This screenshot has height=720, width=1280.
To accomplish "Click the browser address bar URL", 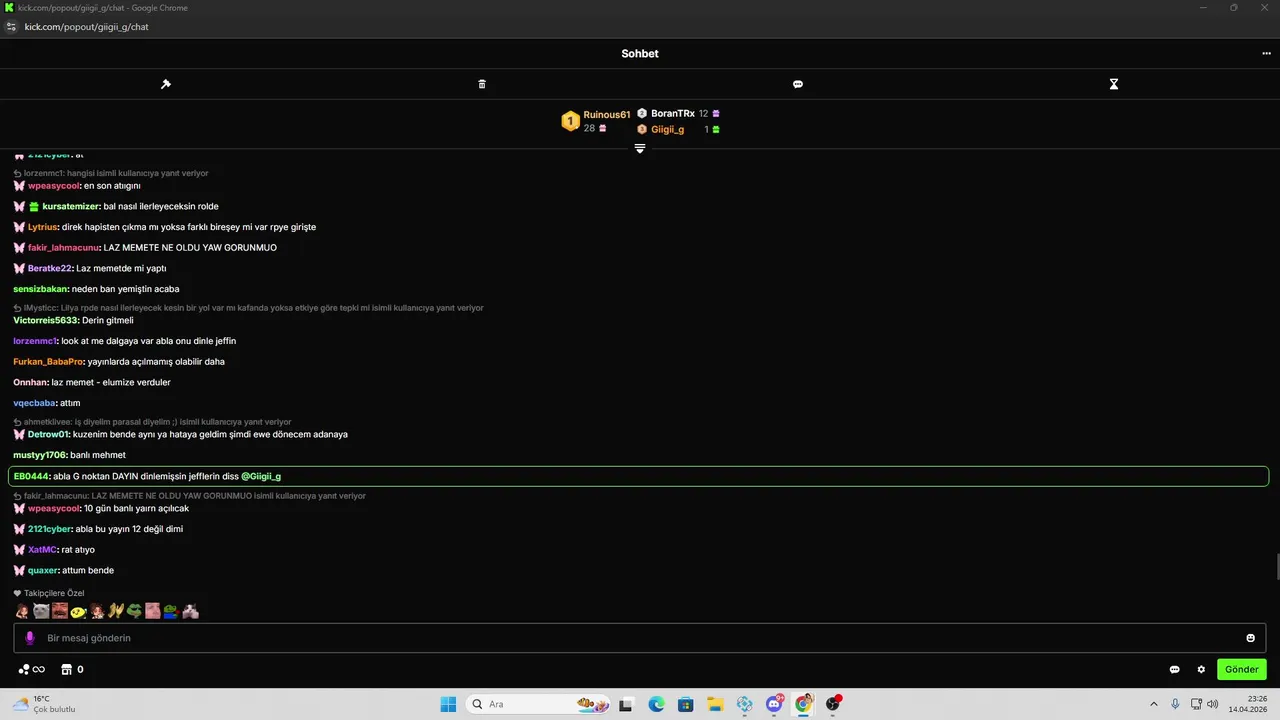I will (x=87, y=27).
